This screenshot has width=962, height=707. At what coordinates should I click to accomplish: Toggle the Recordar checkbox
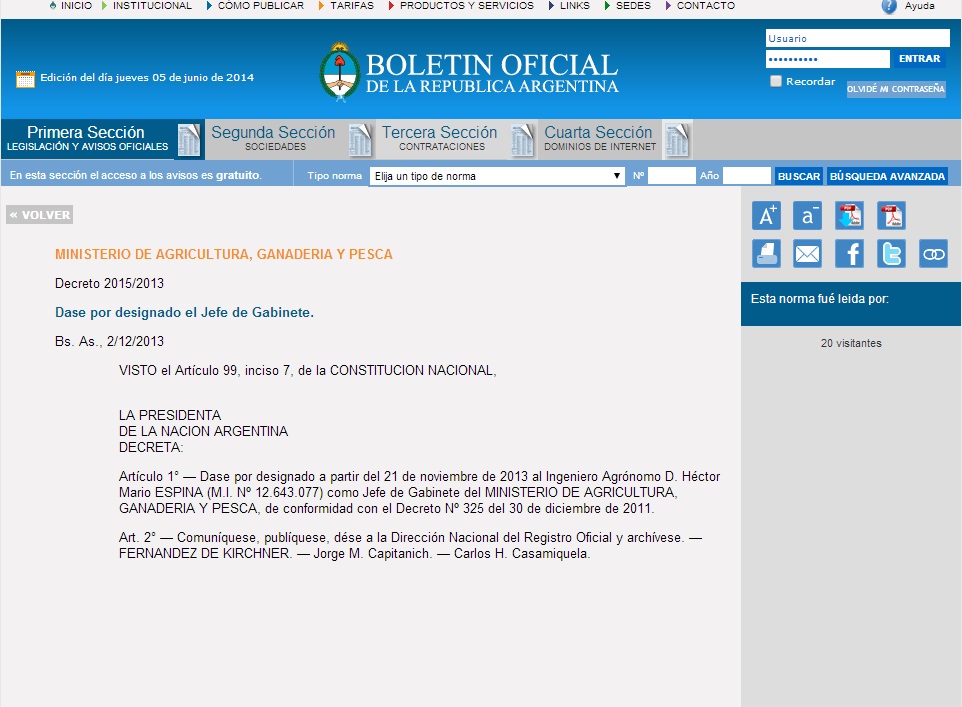[776, 82]
